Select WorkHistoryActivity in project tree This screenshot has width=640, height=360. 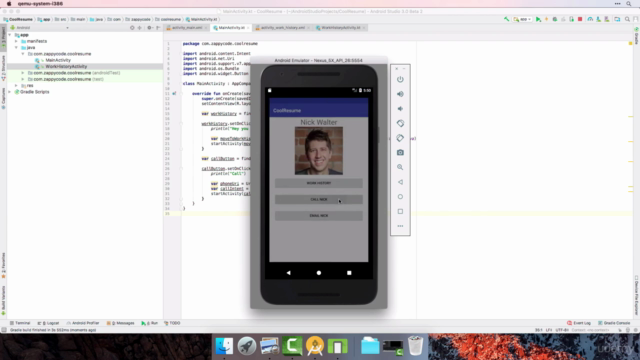pyautogui.click(x=66, y=67)
